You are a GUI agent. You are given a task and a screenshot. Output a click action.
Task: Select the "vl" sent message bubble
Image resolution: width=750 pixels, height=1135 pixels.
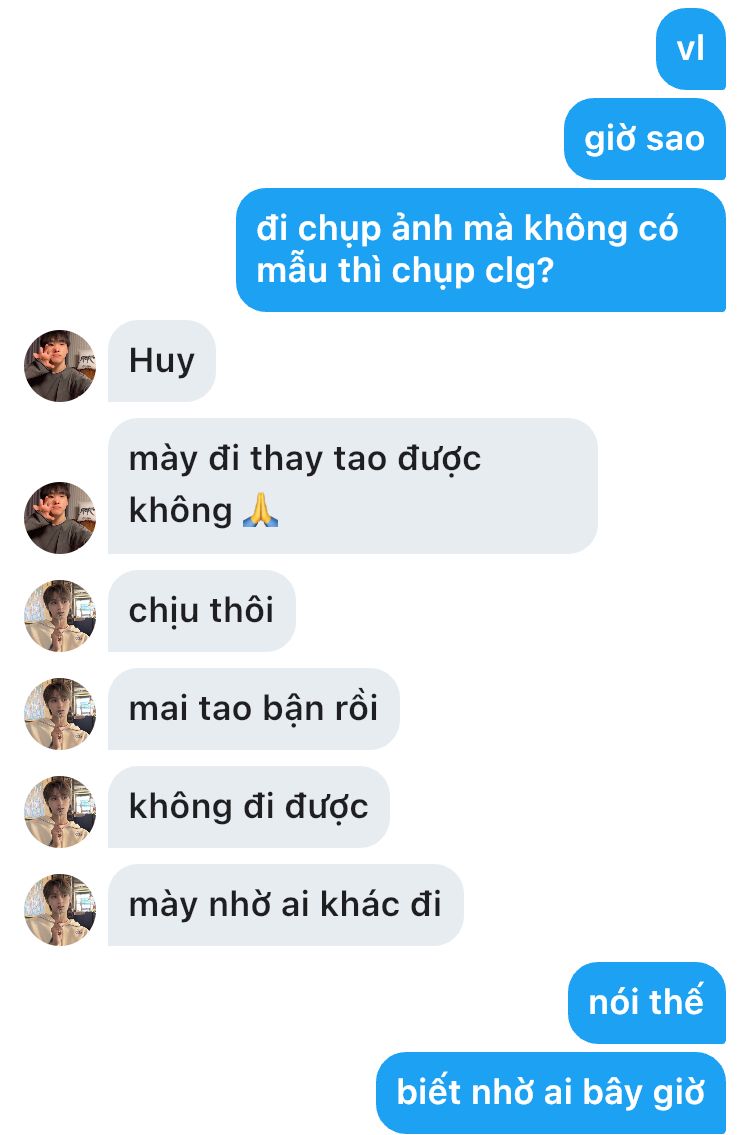click(691, 49)
